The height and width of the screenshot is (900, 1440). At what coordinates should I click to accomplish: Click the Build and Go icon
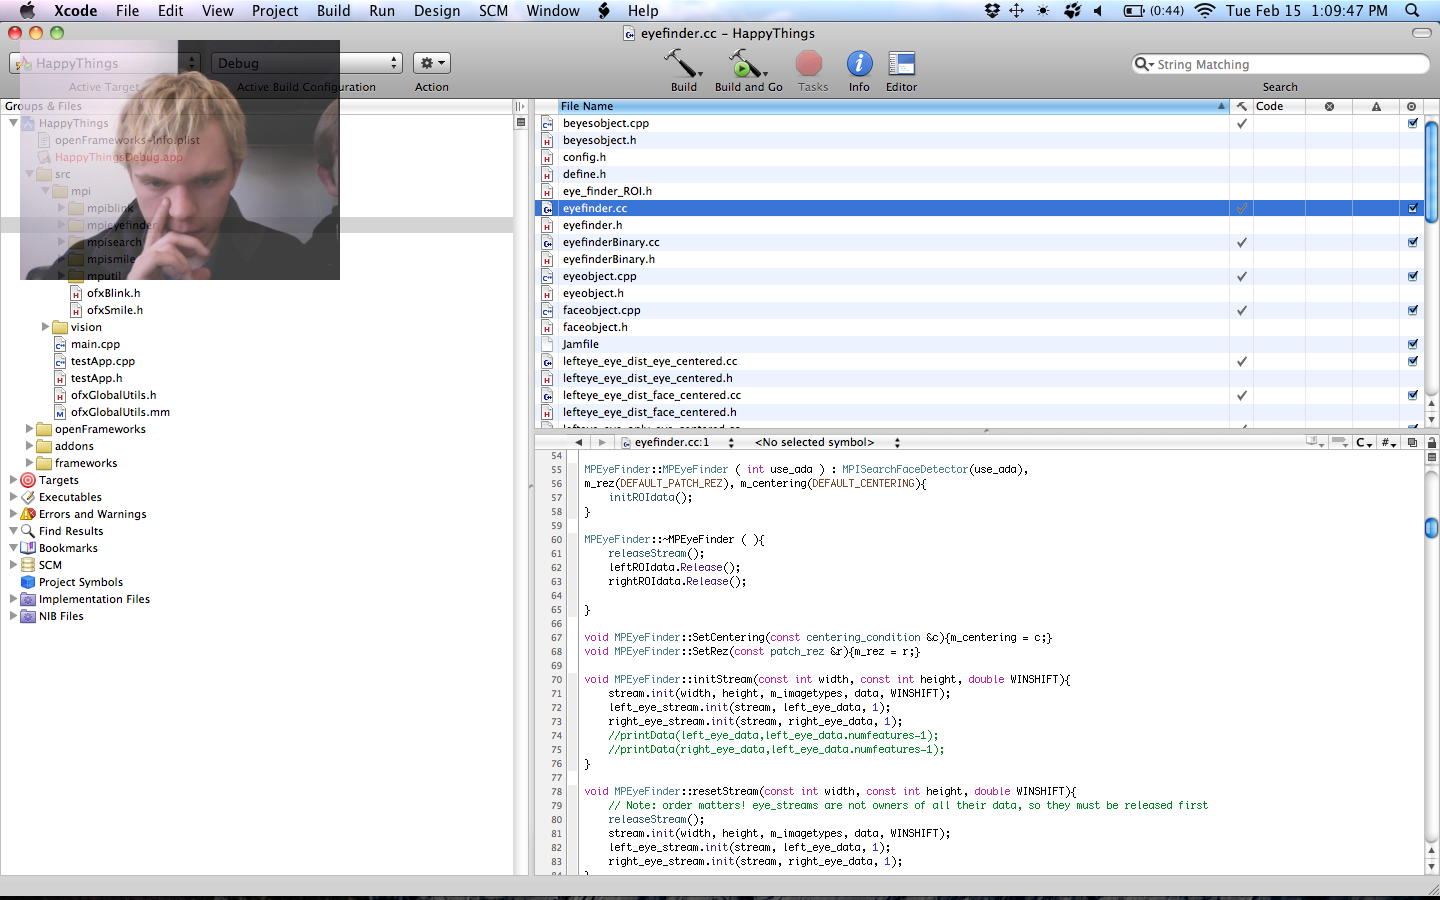point(745,64)
